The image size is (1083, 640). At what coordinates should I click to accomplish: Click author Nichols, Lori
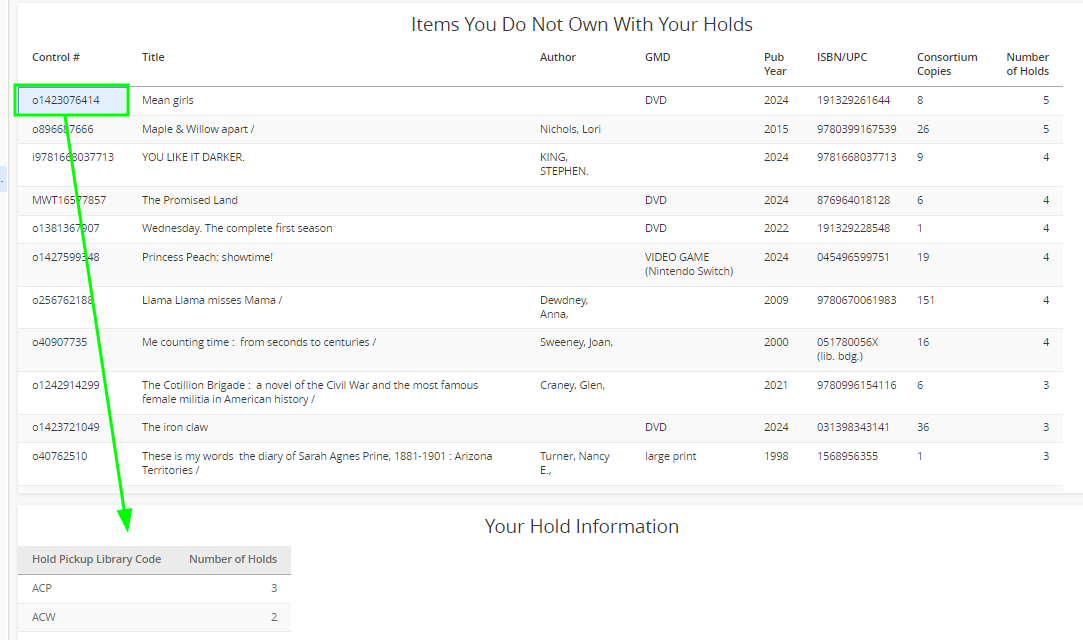pos(571,129)
